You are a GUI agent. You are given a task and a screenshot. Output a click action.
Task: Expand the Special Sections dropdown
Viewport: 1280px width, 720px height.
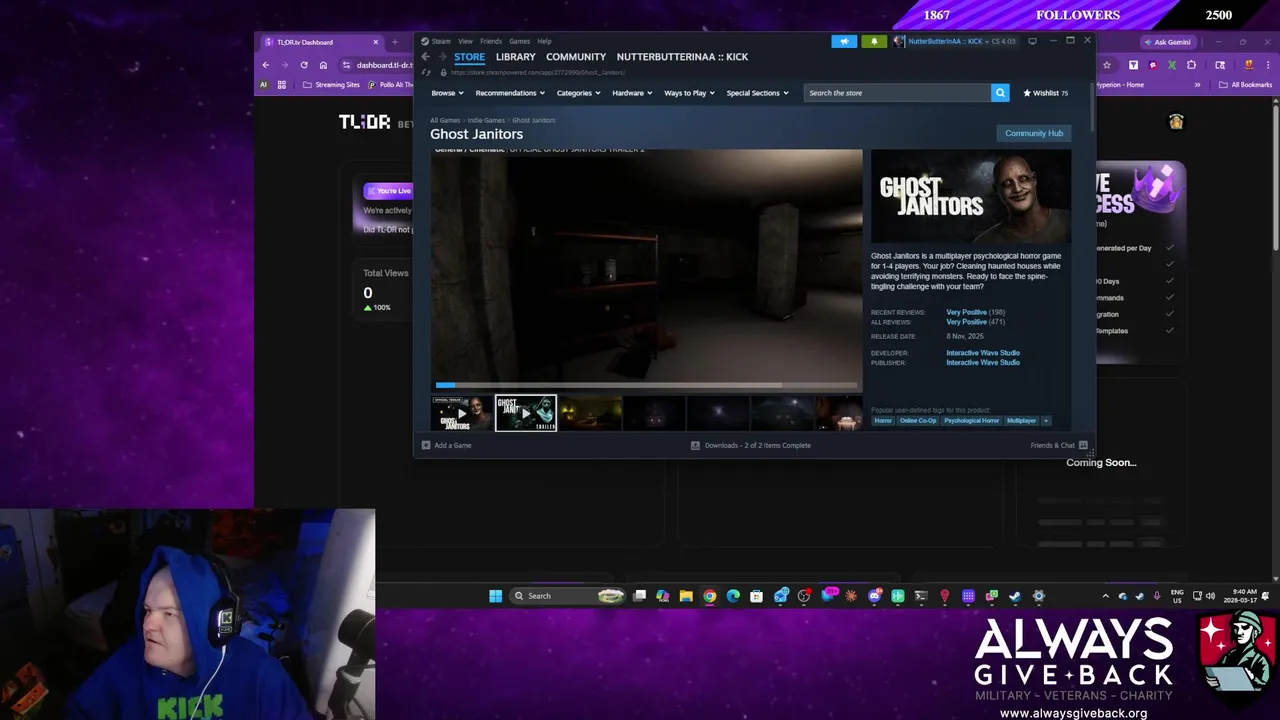[757, 93]
